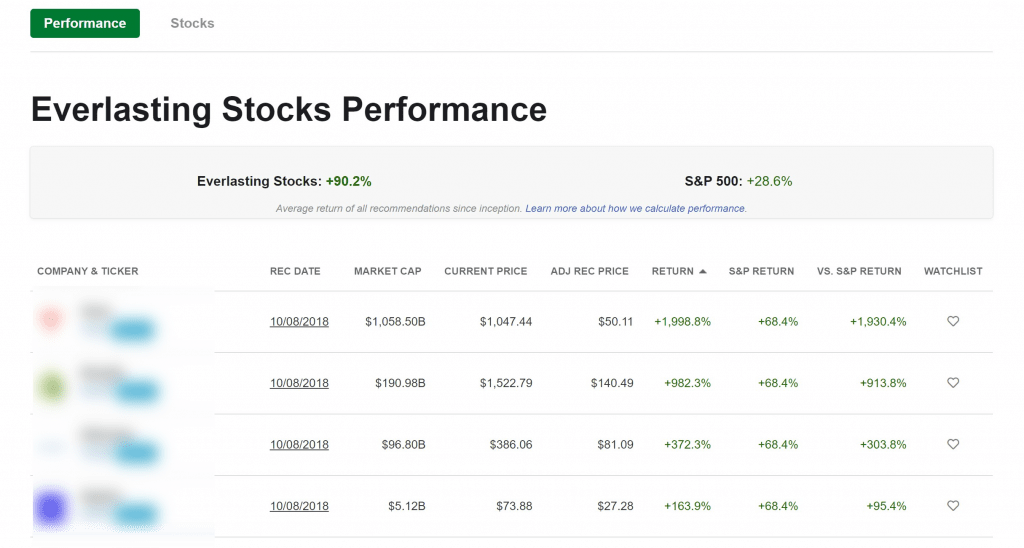Viewport: 1024px width, 548px height.
Task: Click return value +982.3%
Action: pyautogui.click(x=687, y=383)
